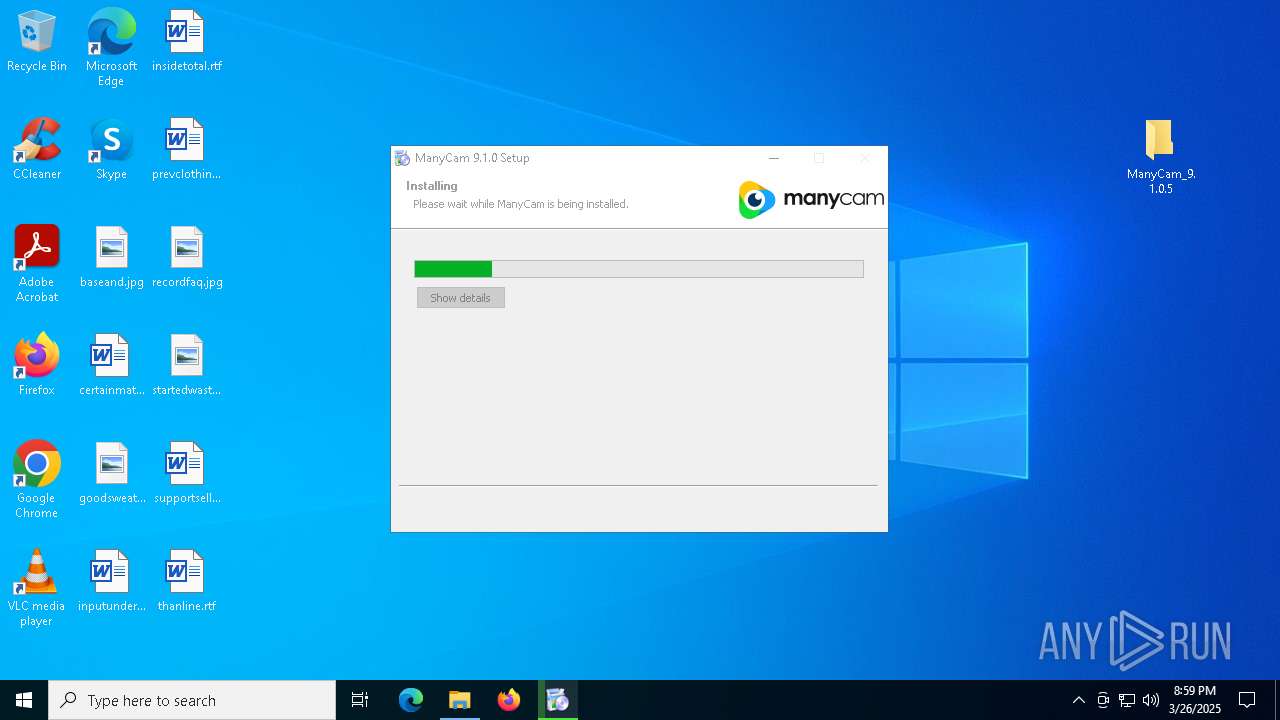Open the ManyCam_9.1.0.5 folder

pos(1160,157)
